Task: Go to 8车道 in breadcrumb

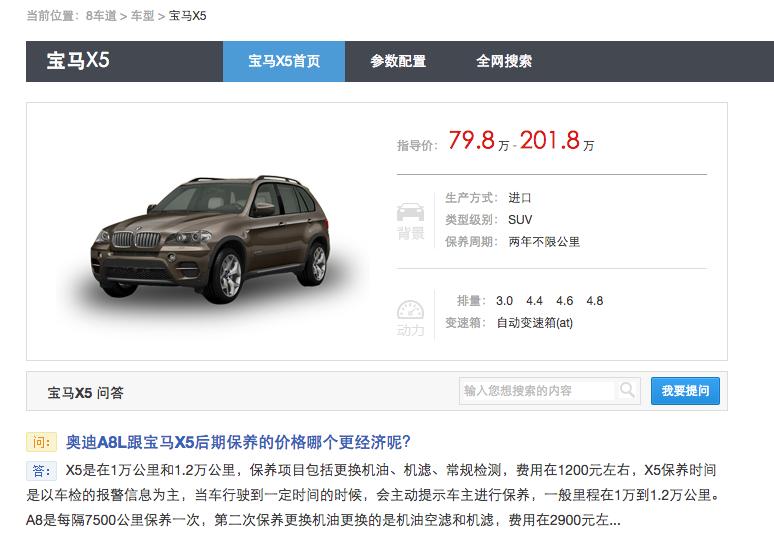Action: (x=101, y=16)
